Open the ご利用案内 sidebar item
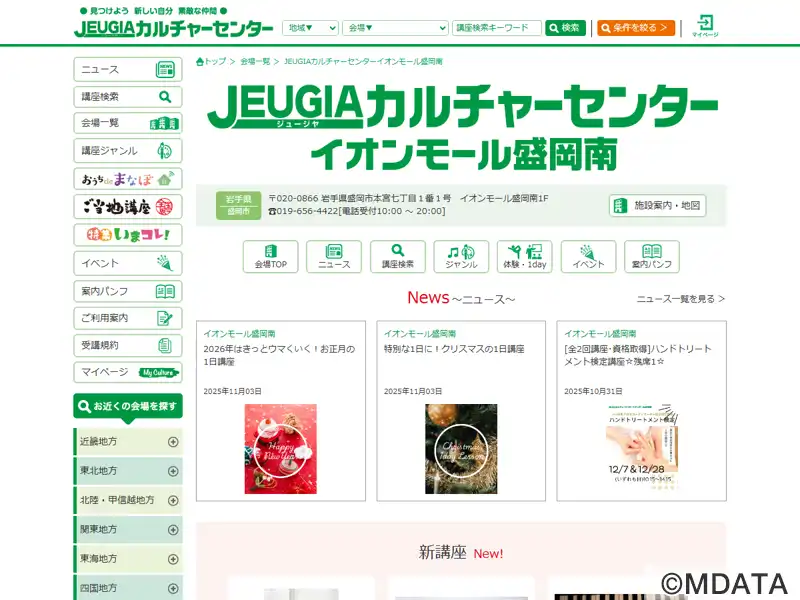800x600 pixels. tap(128, 318)
